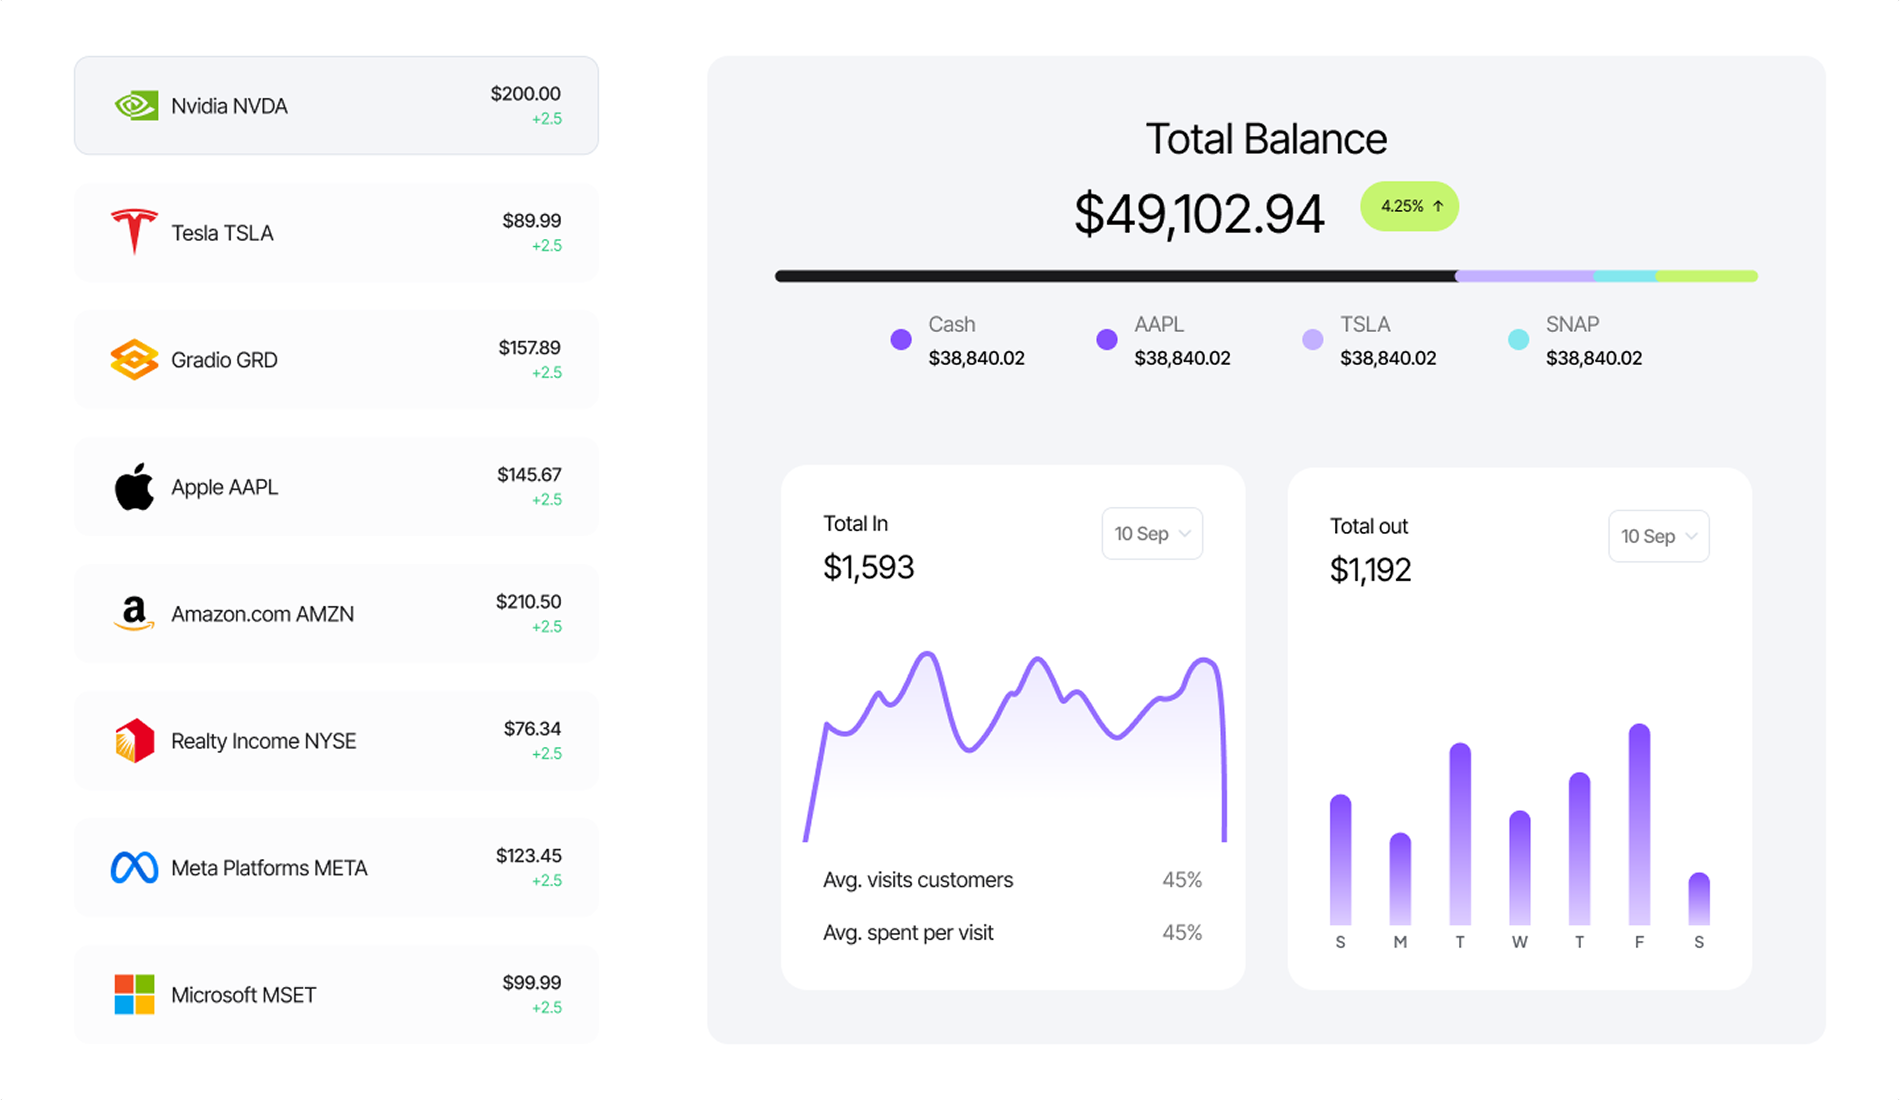Open the Apple AAPL watchlist entry
The width and height of the screenshot is (1900, 1100).
[335, 486]
